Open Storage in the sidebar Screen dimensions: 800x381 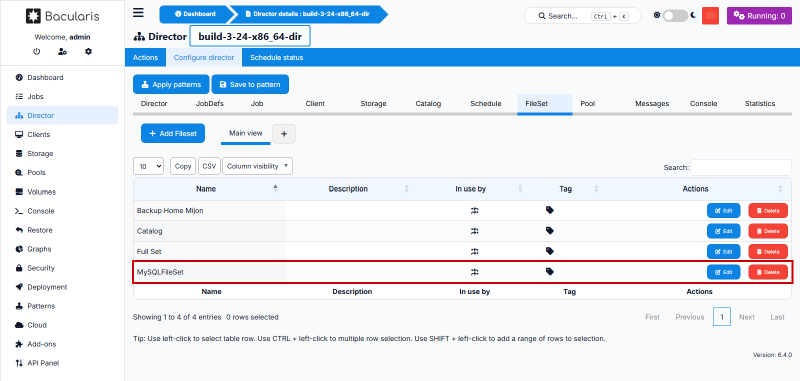coord(62,154)
